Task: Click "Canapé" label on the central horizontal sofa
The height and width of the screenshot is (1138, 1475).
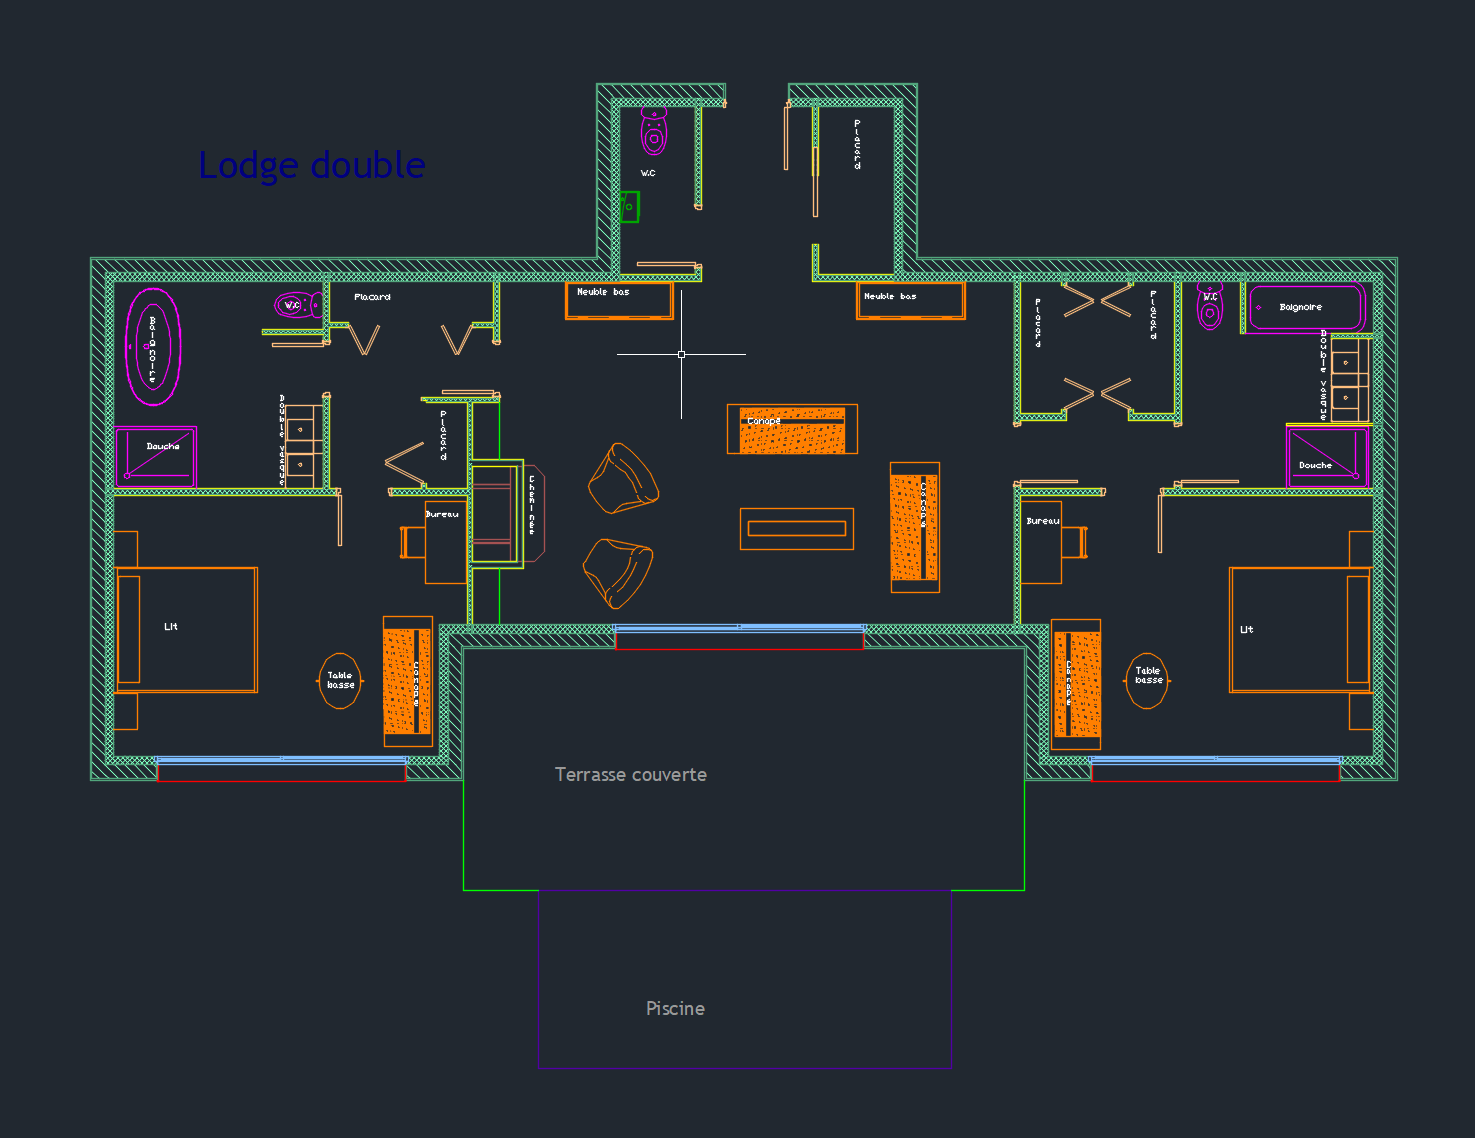Action: click(x=763, y=421)
